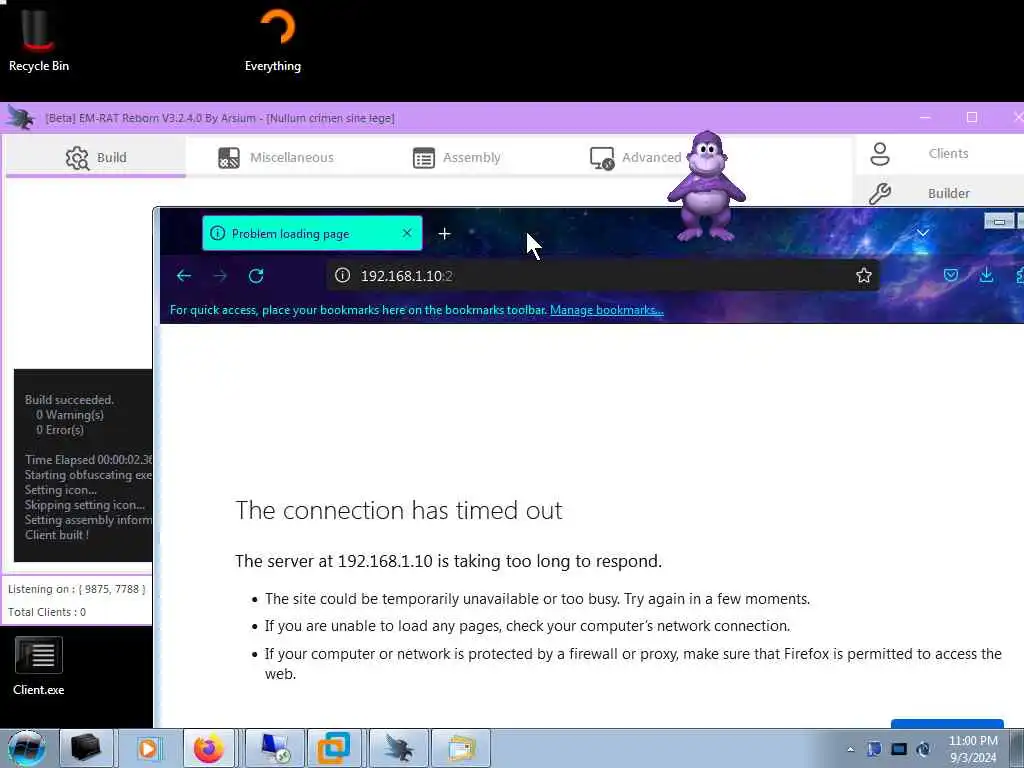The image size is (1024, 768).
Task: Close the Problem loading page tab
Action: [x=407, y=233]
